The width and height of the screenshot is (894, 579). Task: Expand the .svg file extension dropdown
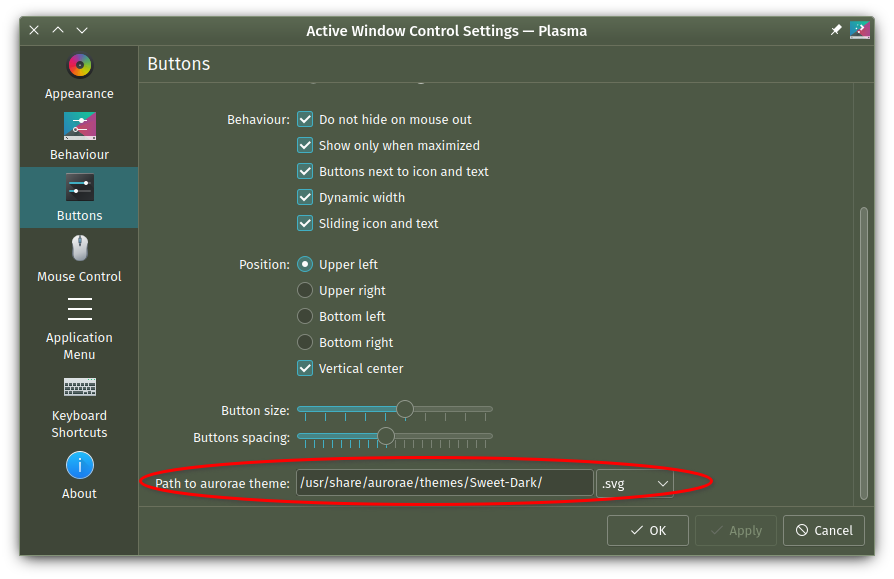tap(635, 484)
